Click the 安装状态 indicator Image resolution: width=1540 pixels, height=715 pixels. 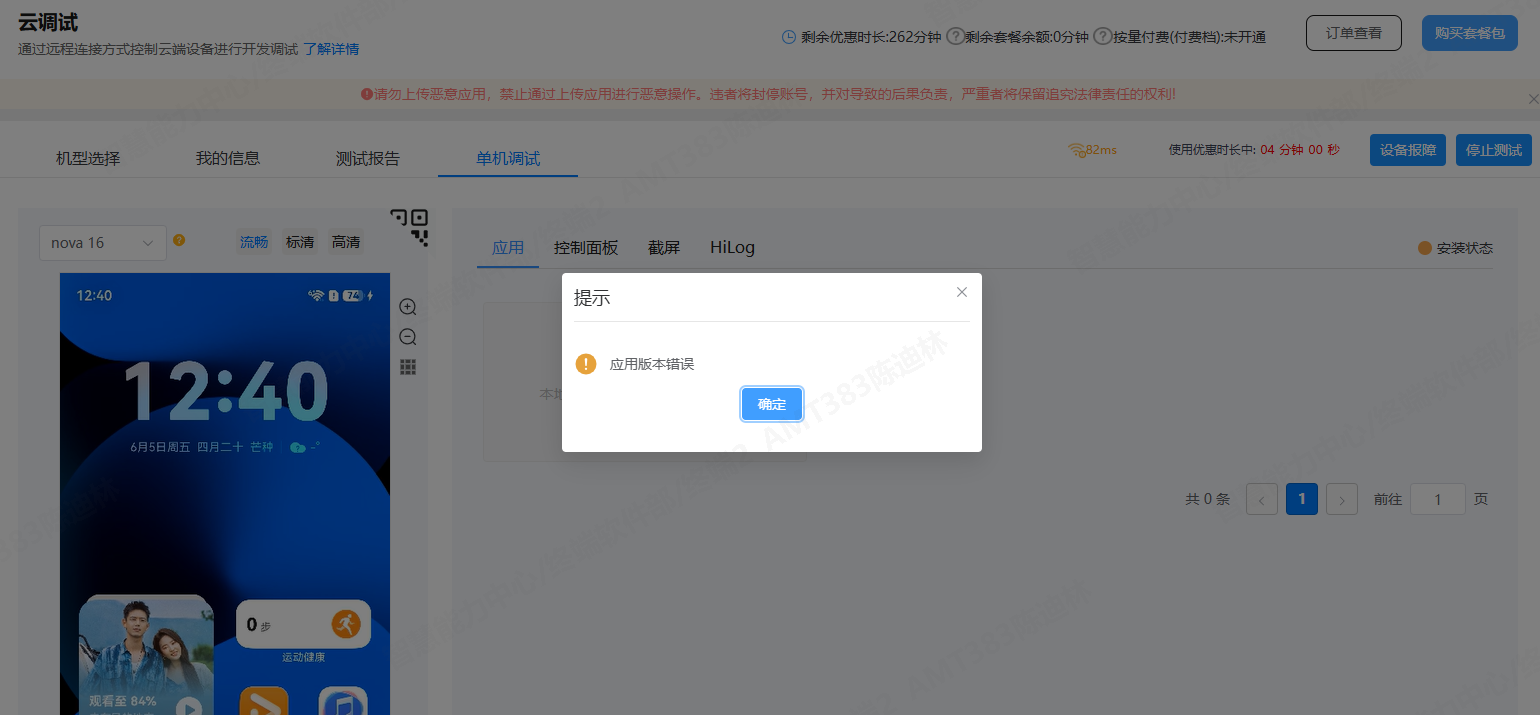[1455, 248]
